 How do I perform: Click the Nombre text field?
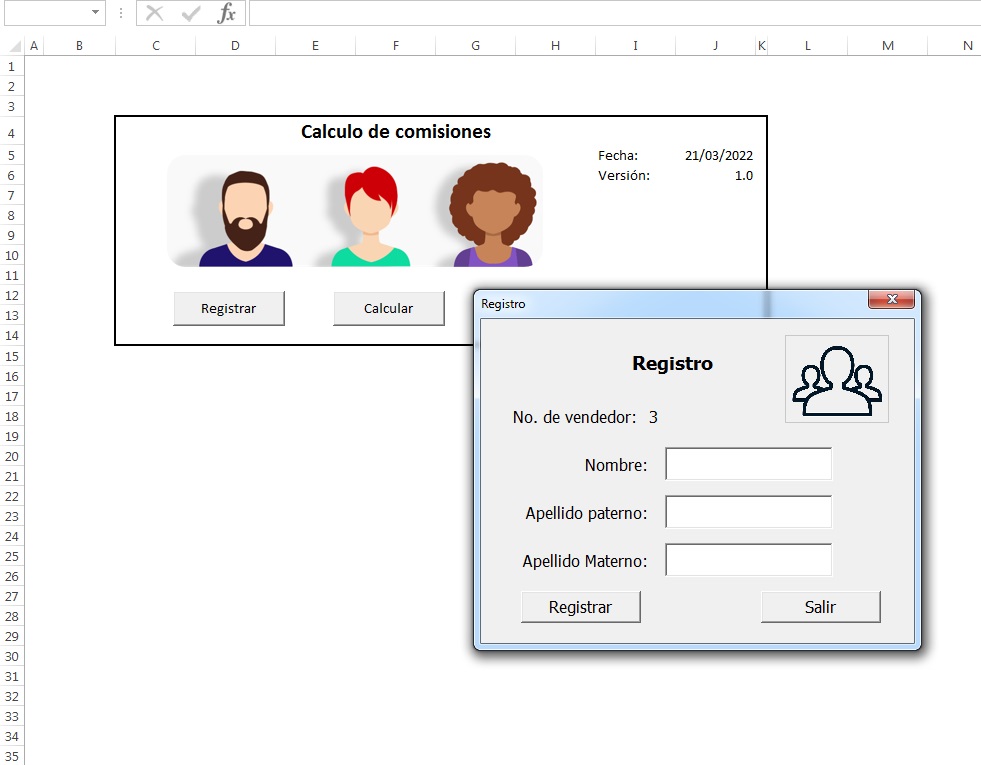pyautogui.click(x=748, y=464)
